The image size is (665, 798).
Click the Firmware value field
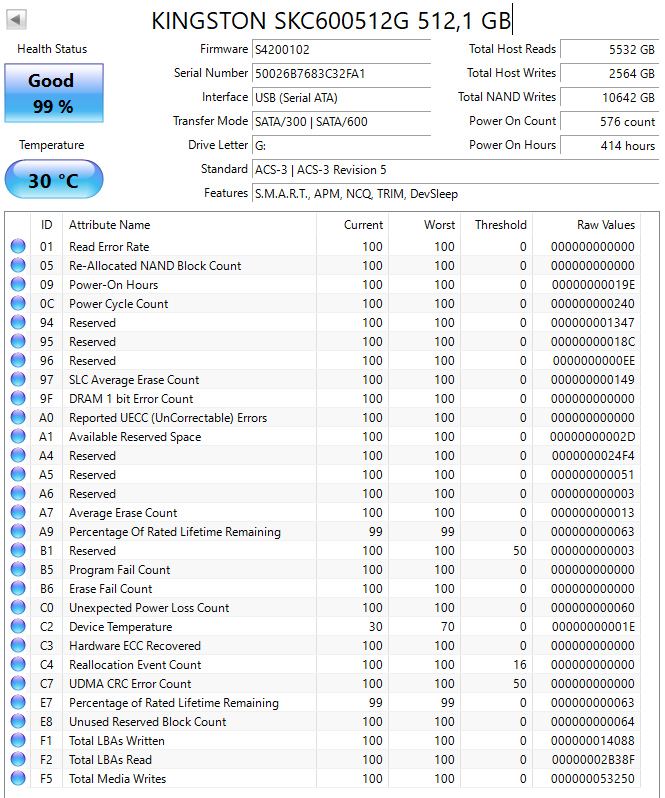coord(340,49)
